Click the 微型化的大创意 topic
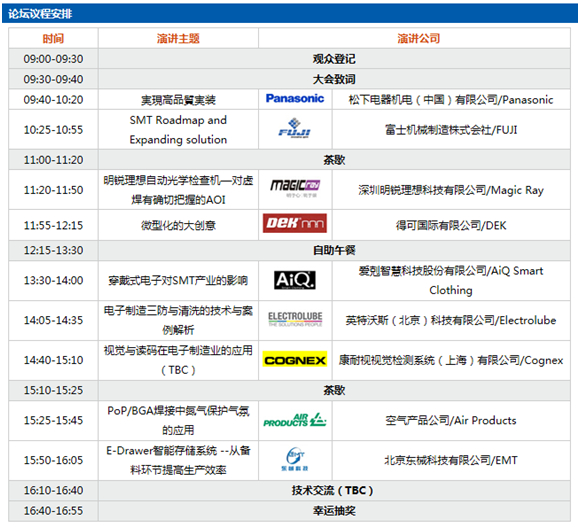Screen dimensions: 581x531 point(178,225)
